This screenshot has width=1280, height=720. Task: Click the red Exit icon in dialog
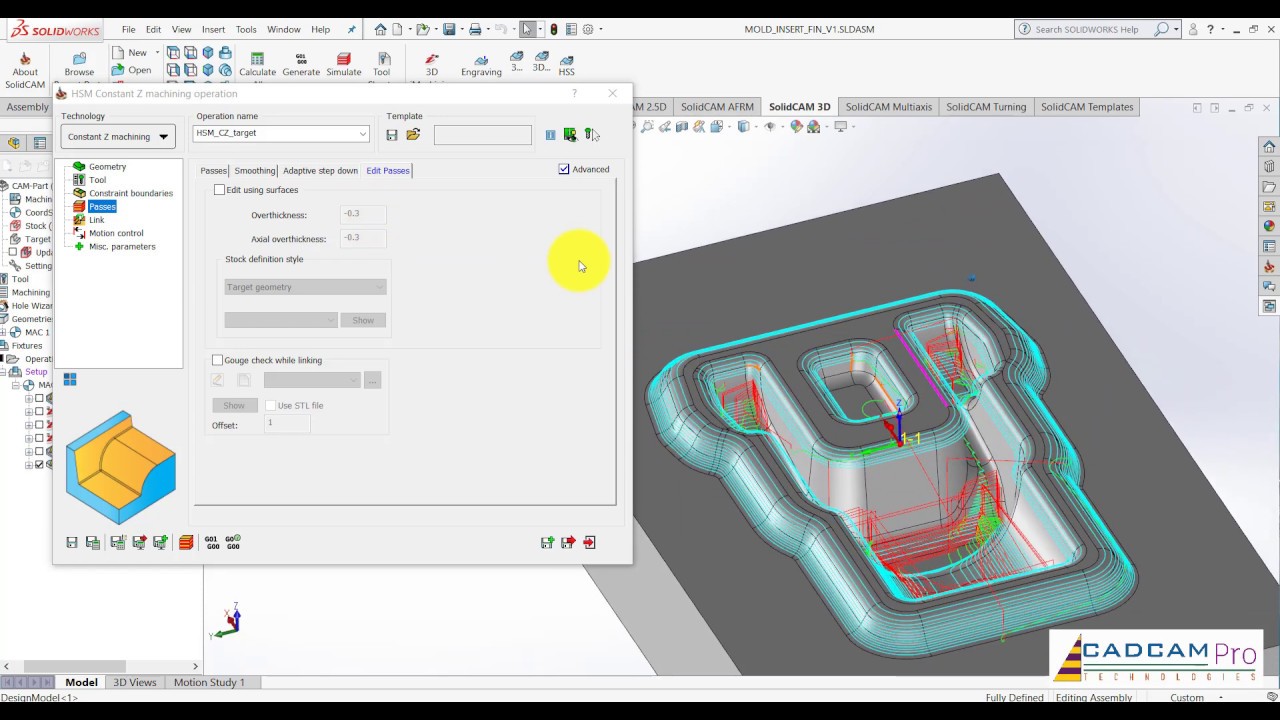coord(589,542)
